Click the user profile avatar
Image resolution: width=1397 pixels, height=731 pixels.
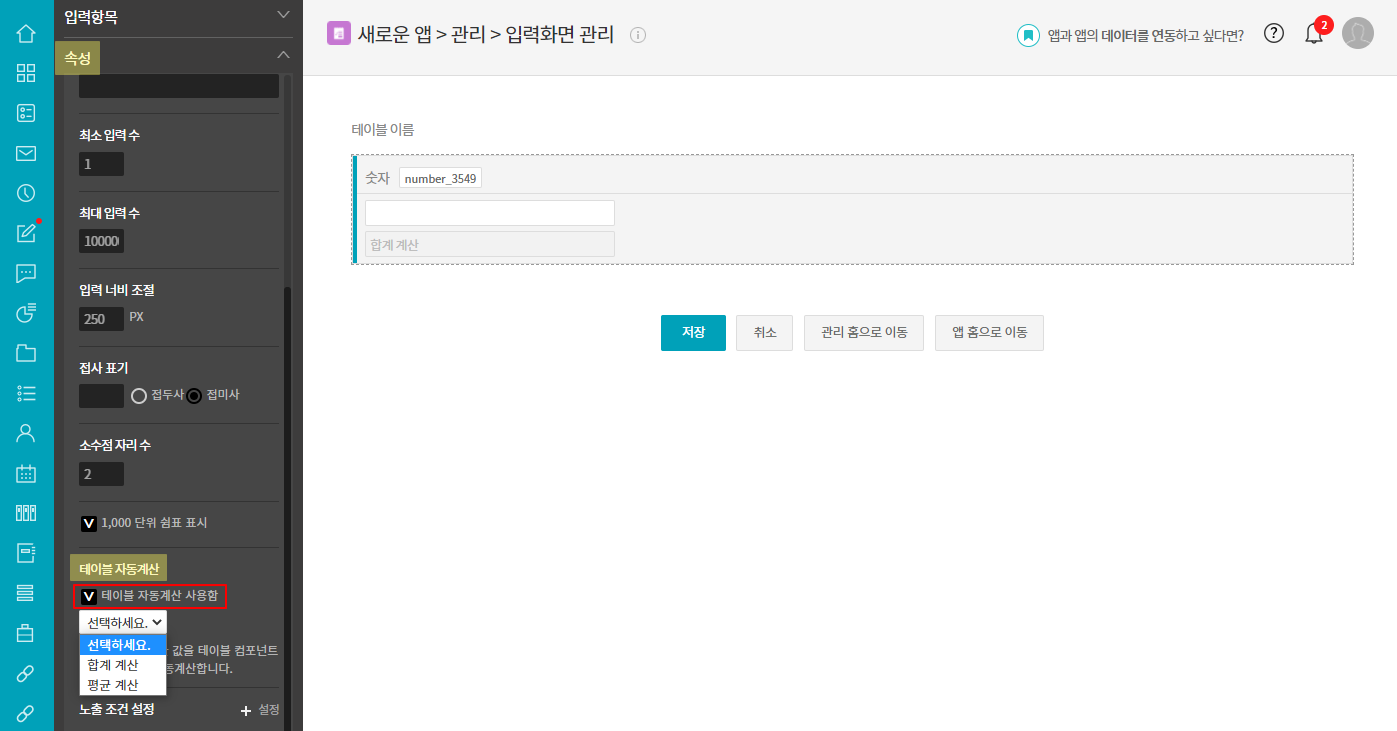tap(1357, 33)
